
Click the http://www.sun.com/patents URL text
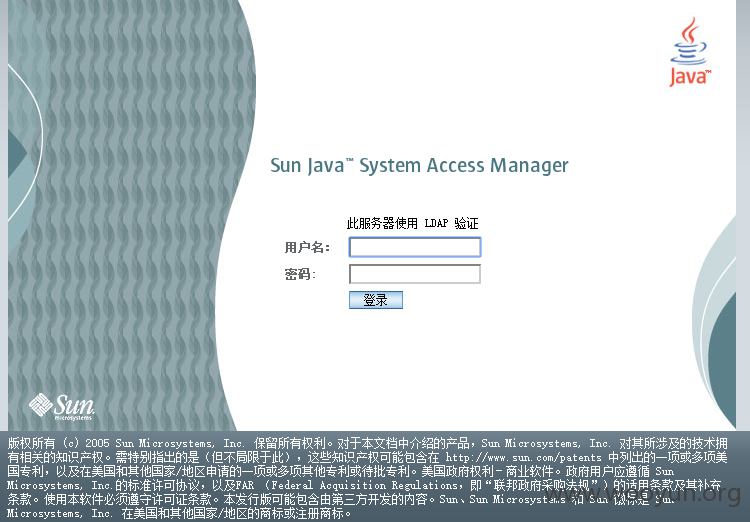[x=523, y=457]
